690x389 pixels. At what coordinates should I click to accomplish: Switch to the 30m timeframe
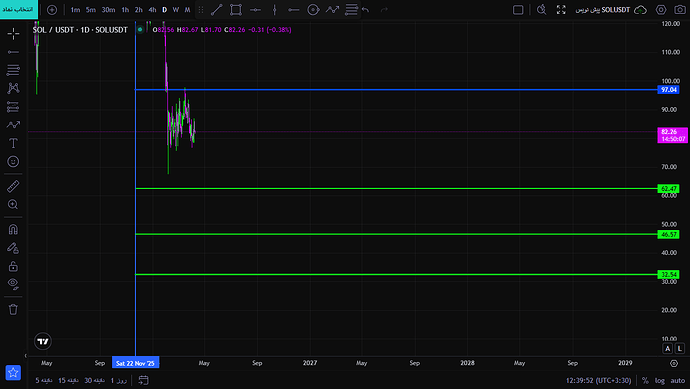[x=108, y=10]
